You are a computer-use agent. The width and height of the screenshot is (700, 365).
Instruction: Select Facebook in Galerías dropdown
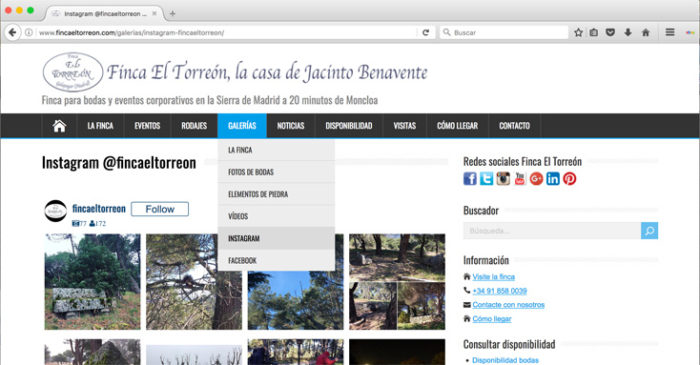[x=276, y=260]
